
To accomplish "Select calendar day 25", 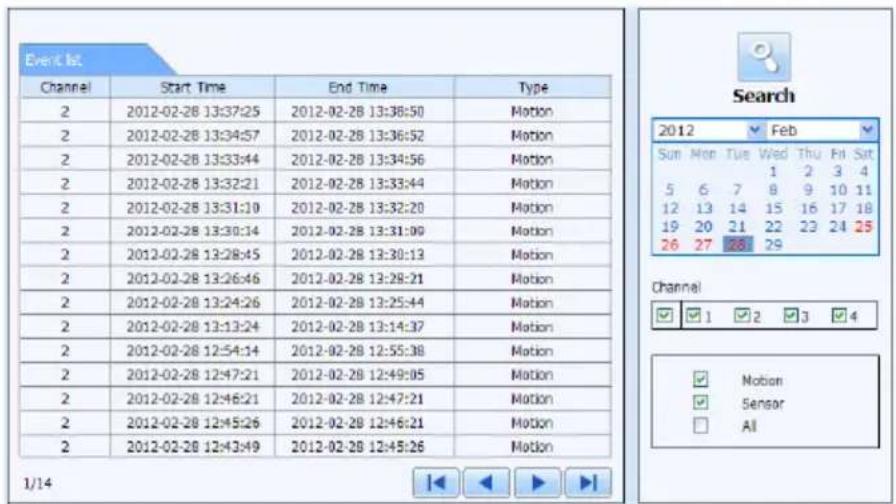I will [x=863, y=226].
